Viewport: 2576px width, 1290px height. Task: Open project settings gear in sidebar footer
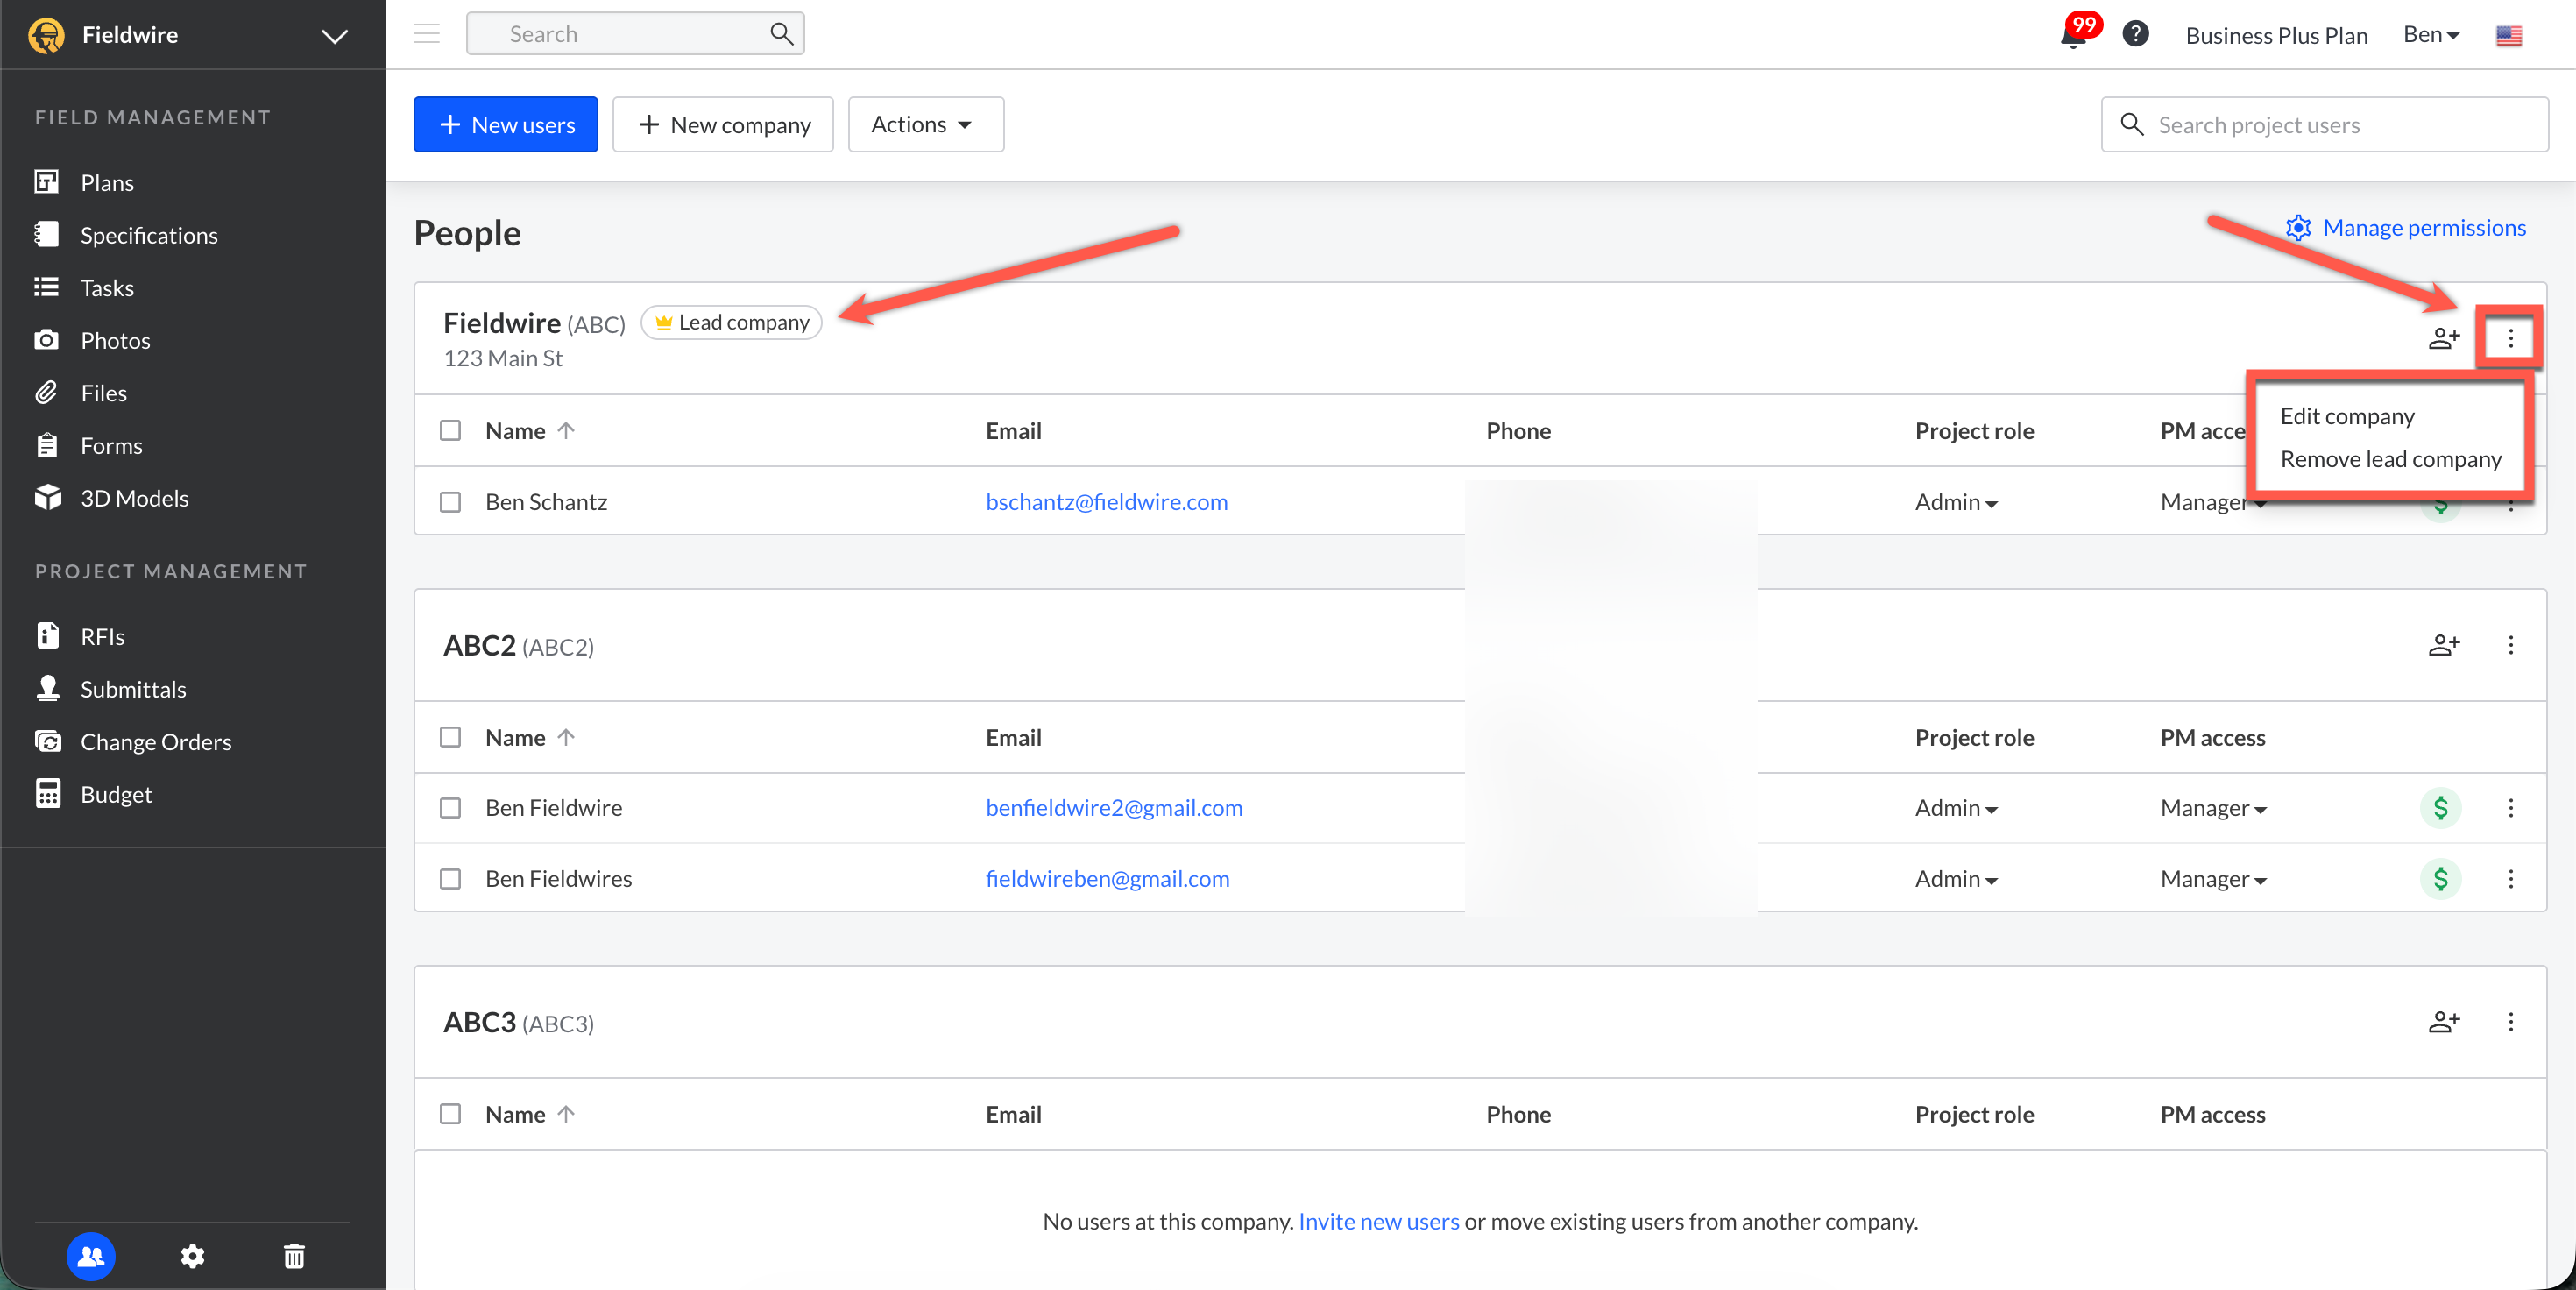[193, 1255]
